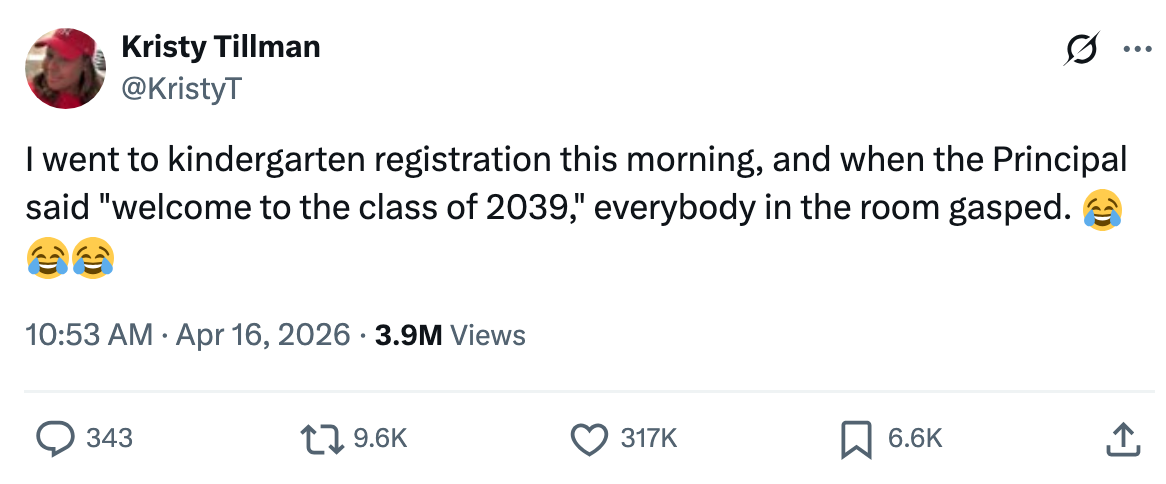Viewport: 1166px width, 484px height.
Task: Click the 317K likes count
Action: [649, 437]
